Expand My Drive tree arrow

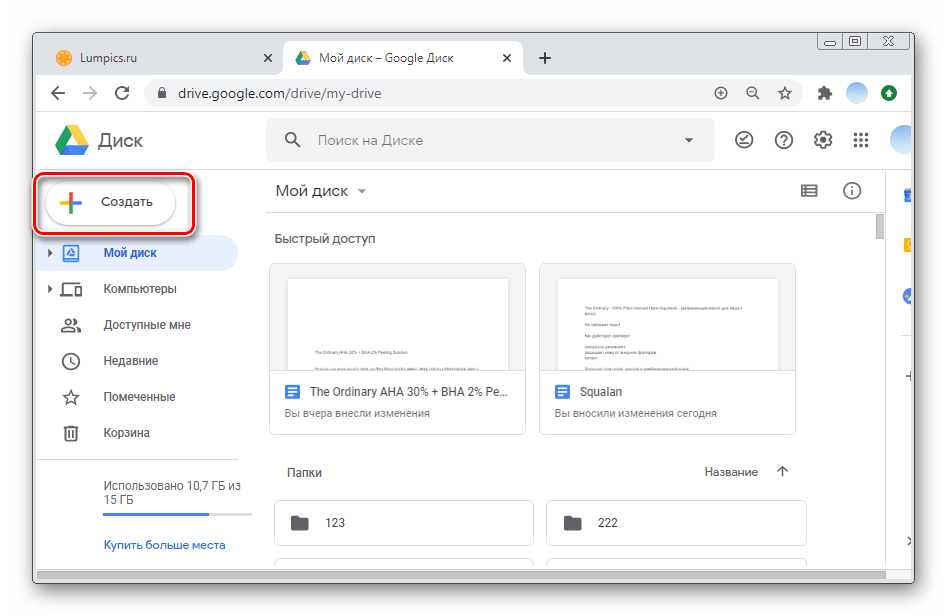[50, 254]
